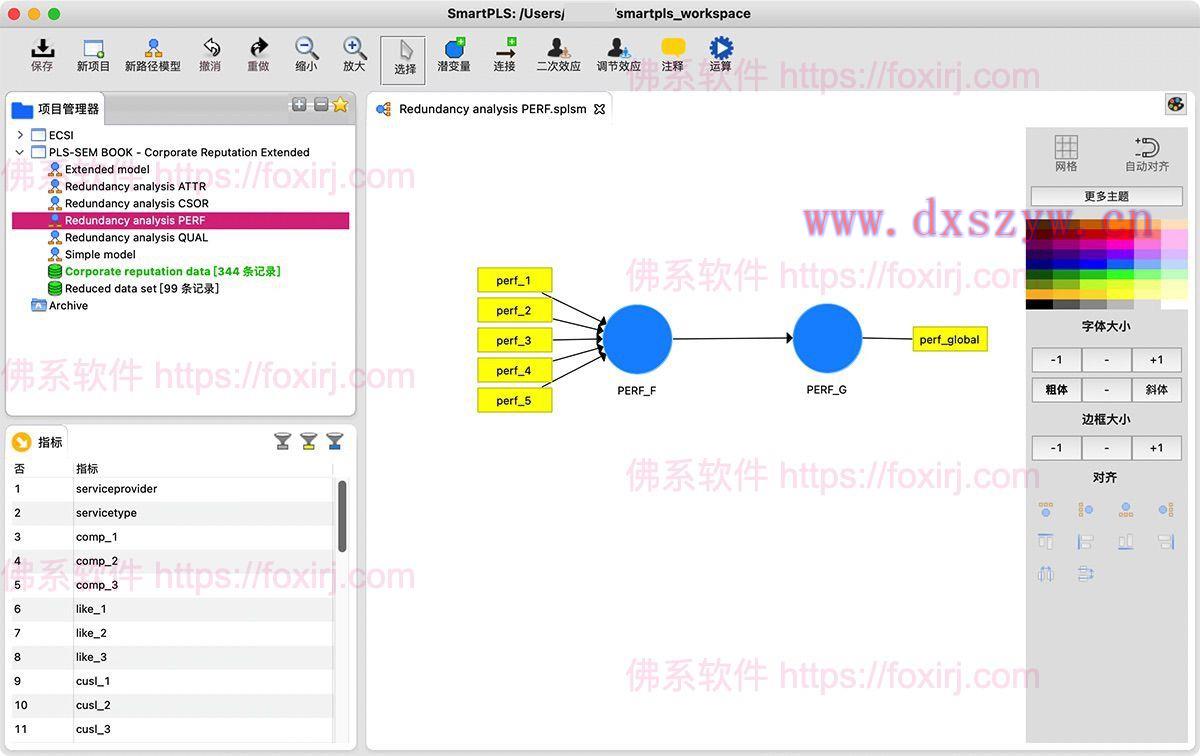Select the comp_1 indicator row
This screenshot has width=1200, height=756.
tap(172, 537)
